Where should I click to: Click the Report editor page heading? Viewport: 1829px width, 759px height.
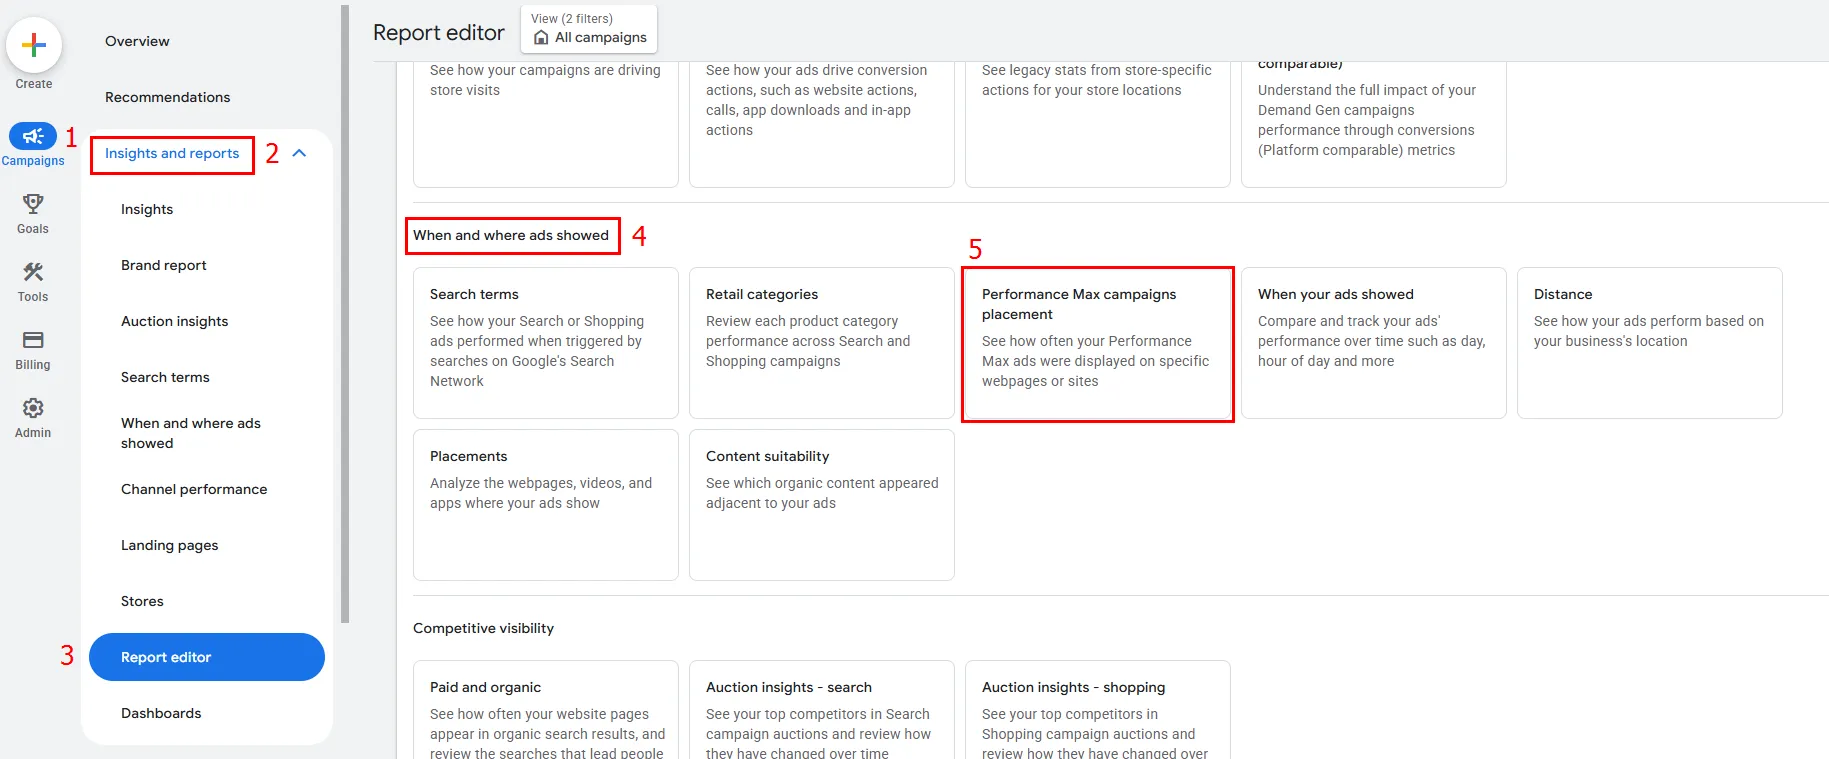[439, 33]
